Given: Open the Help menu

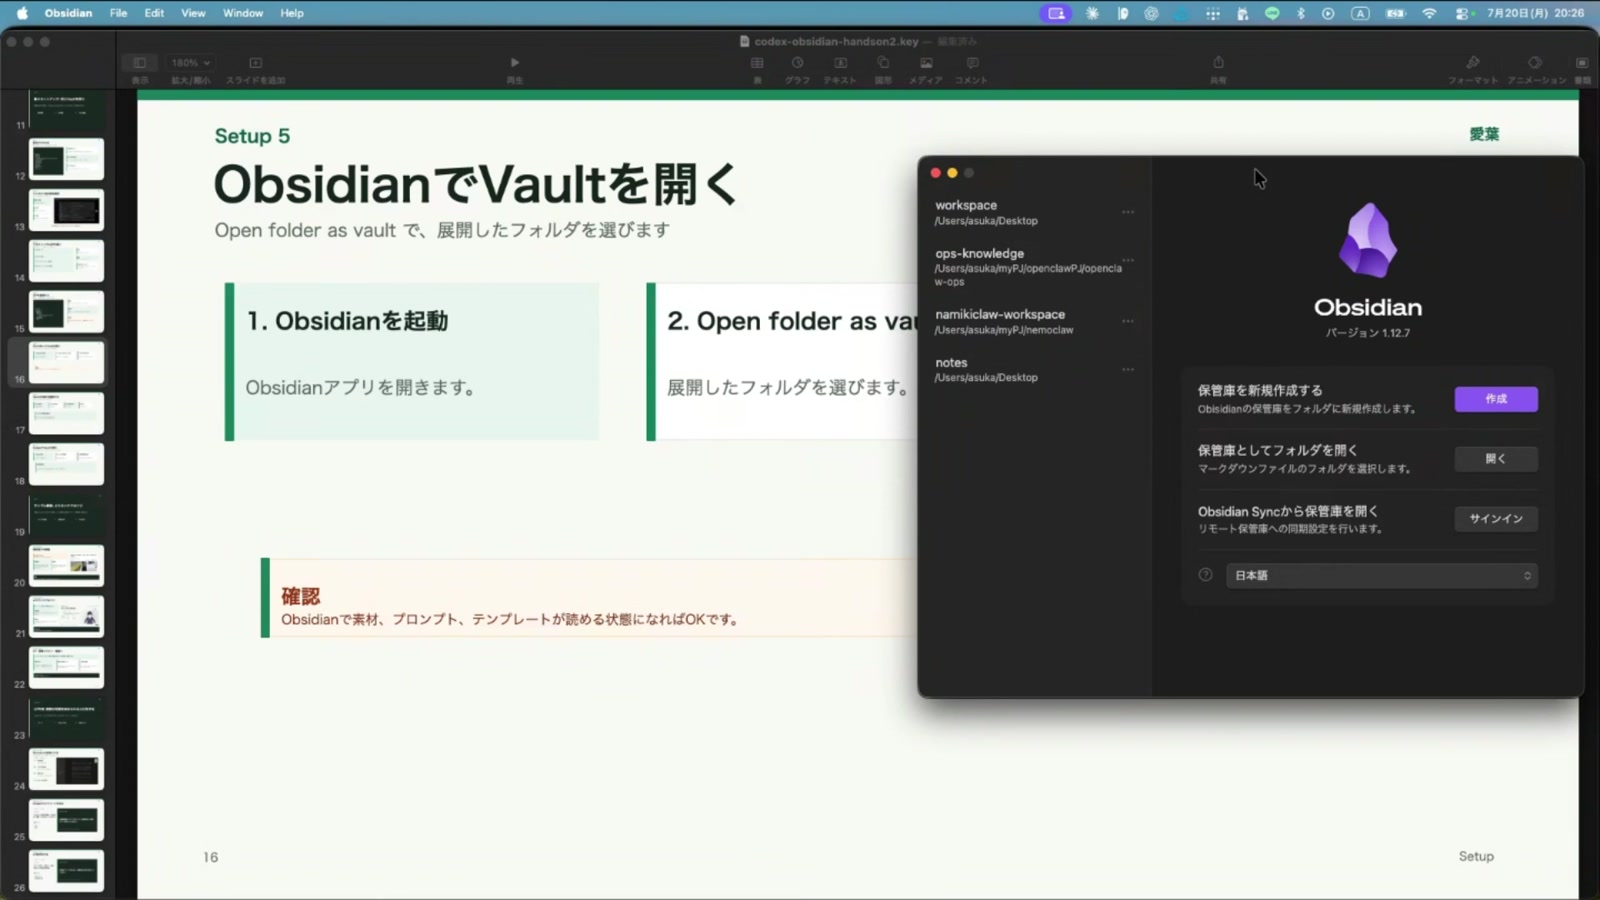Looking at the screenshot, I should click(x=292, y=13).
